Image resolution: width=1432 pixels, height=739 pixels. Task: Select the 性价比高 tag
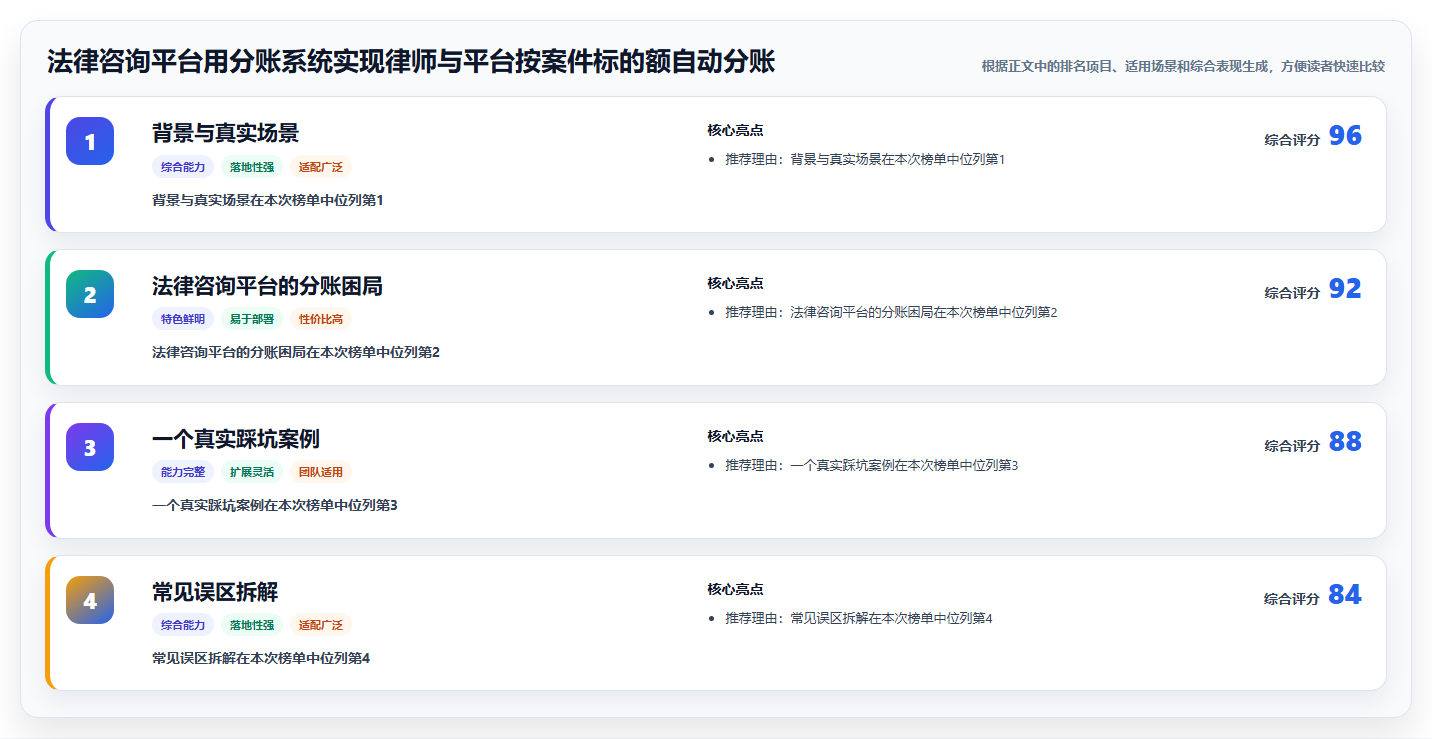click(x=321, y=319)
